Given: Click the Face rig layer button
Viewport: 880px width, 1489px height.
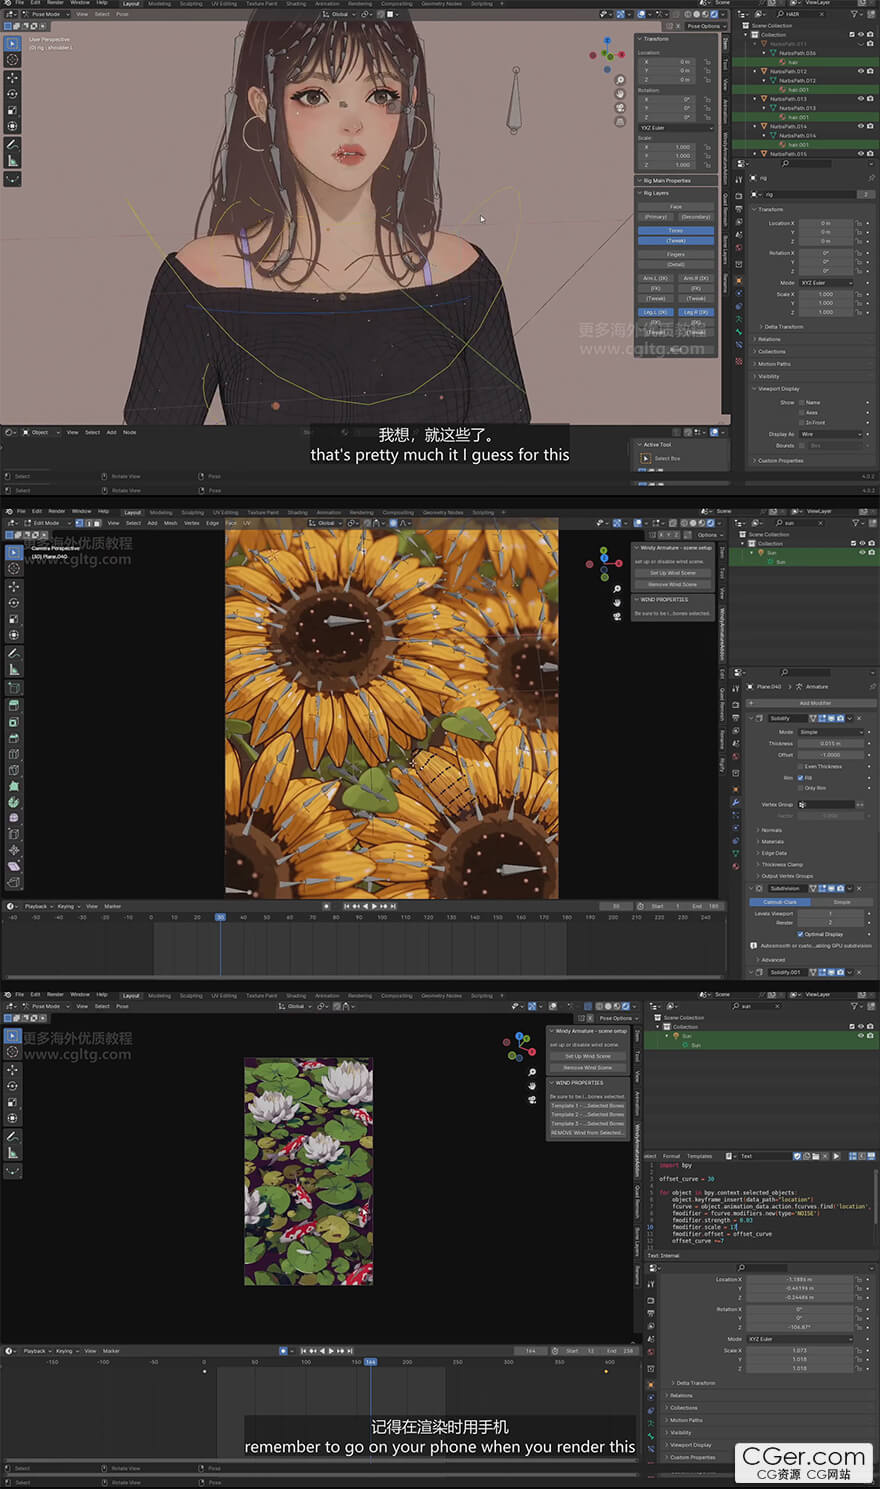Looking at the screenshot, I should pos(676,207).
